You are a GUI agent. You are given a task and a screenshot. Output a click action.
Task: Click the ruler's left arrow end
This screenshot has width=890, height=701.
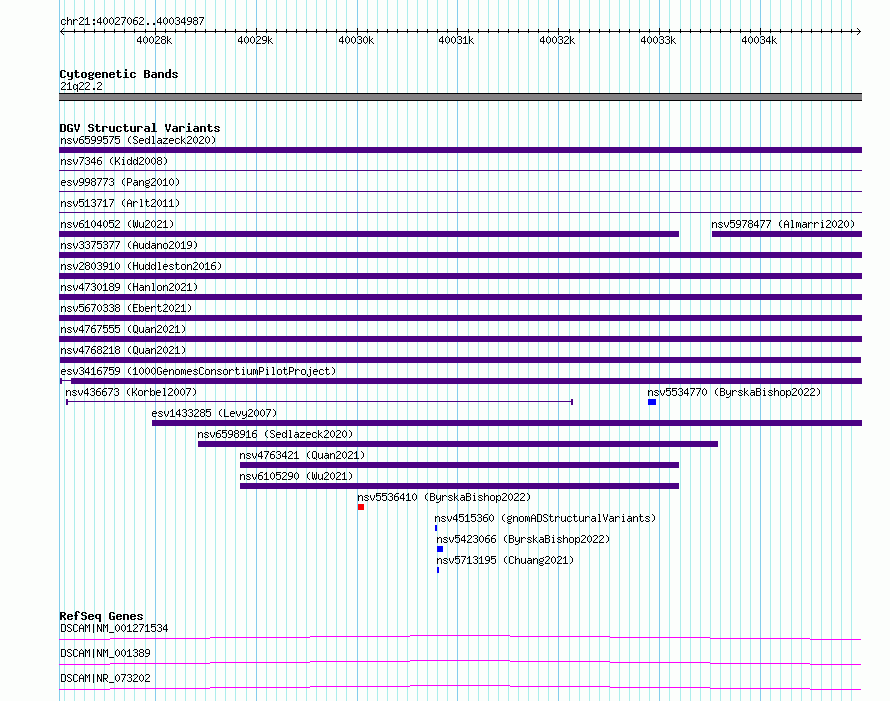click(63, 32)
